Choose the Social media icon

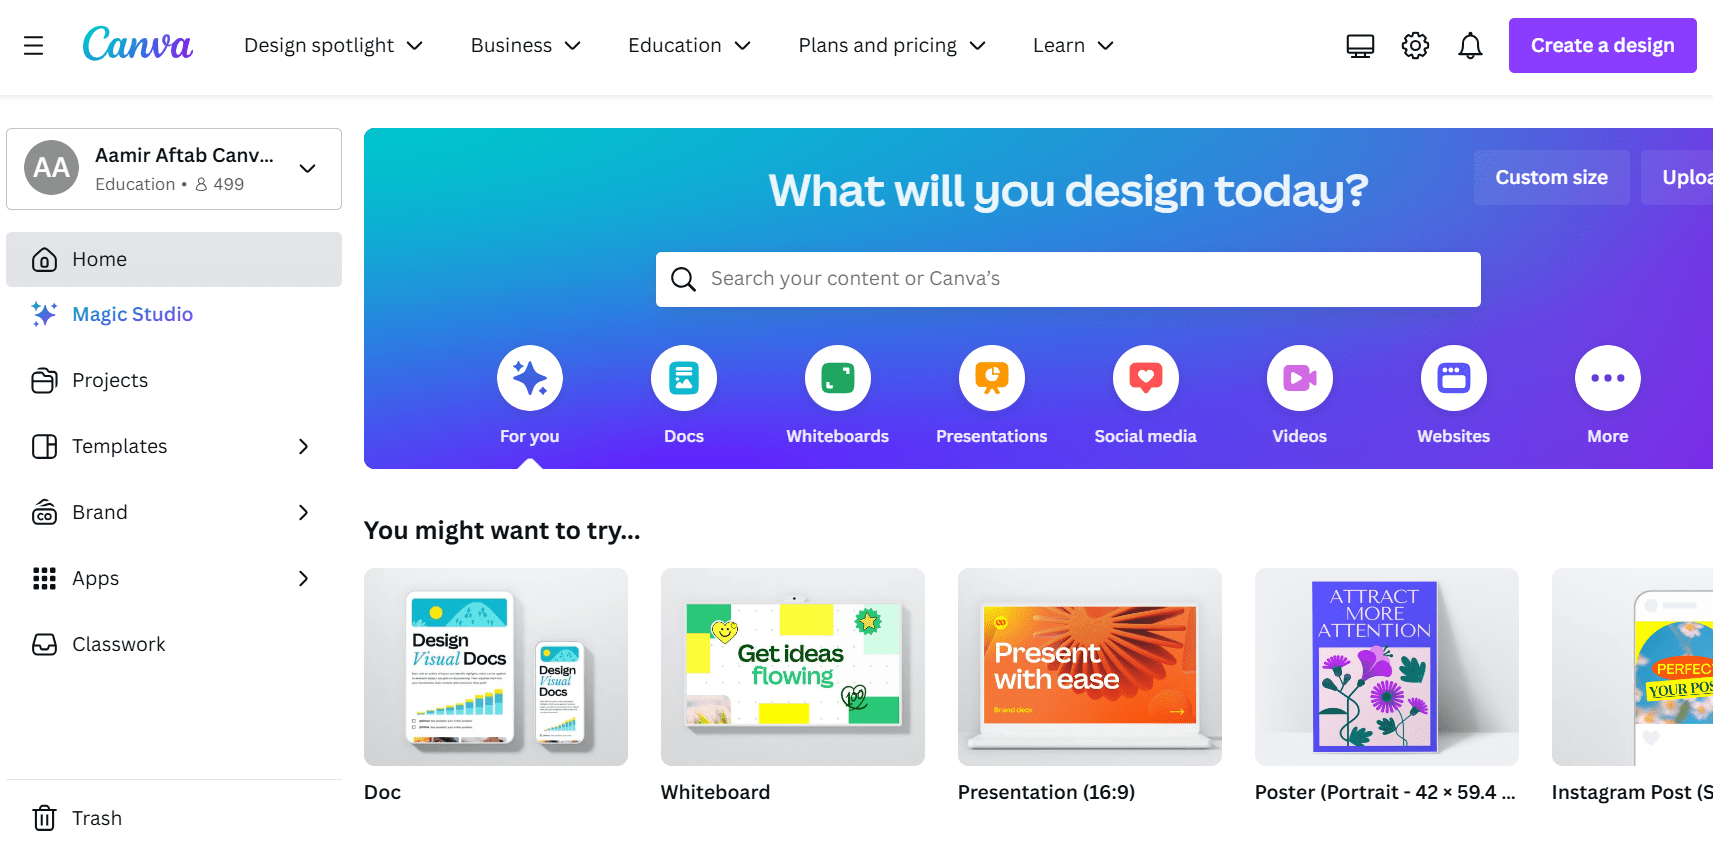[x=1146, y=378]
